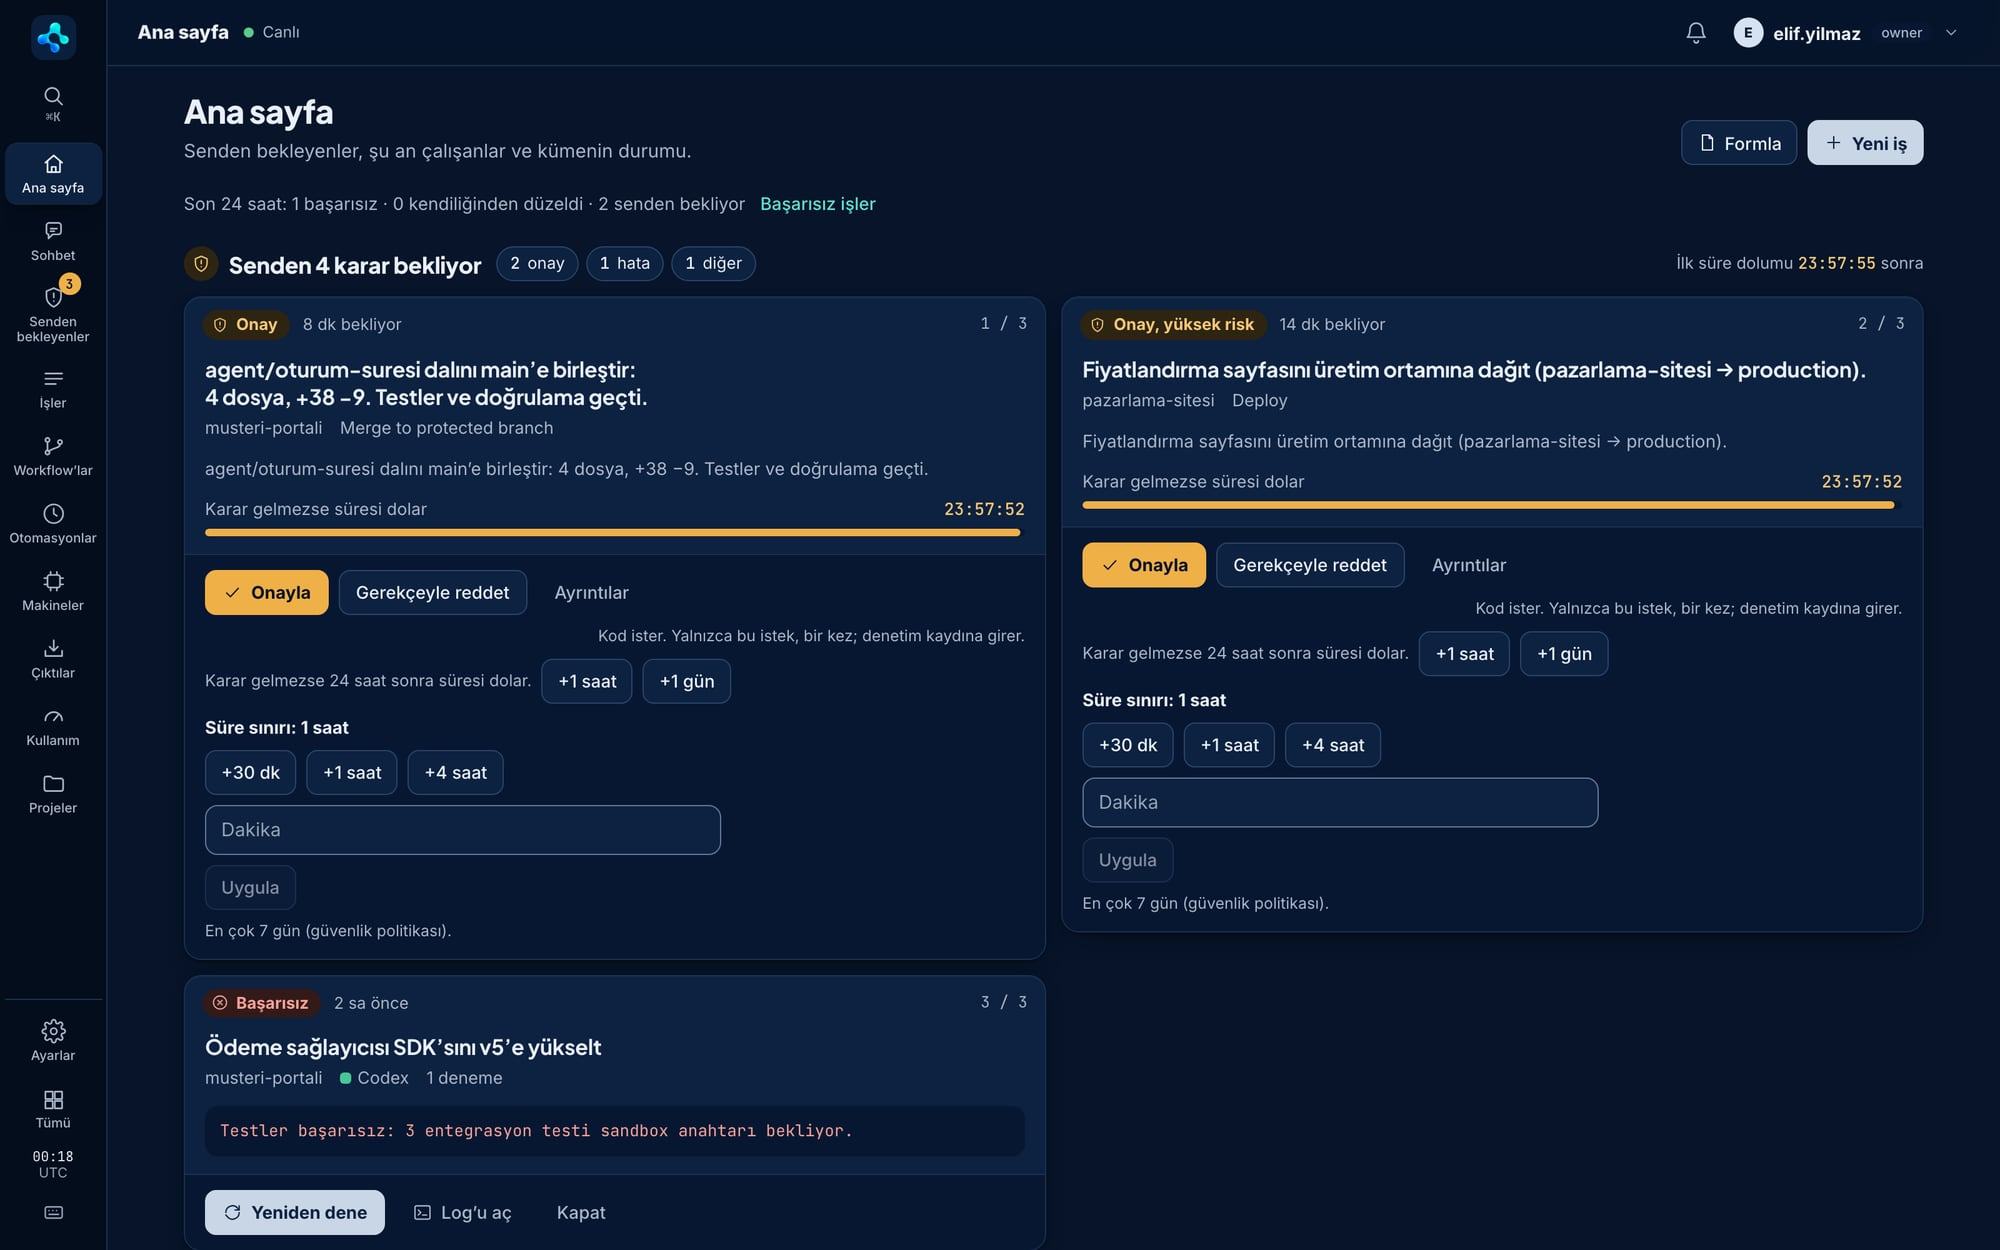Expand Ayrıntılar on the pricing deploy card
Viewport: 2000px width, 1250px height.
1468,565
